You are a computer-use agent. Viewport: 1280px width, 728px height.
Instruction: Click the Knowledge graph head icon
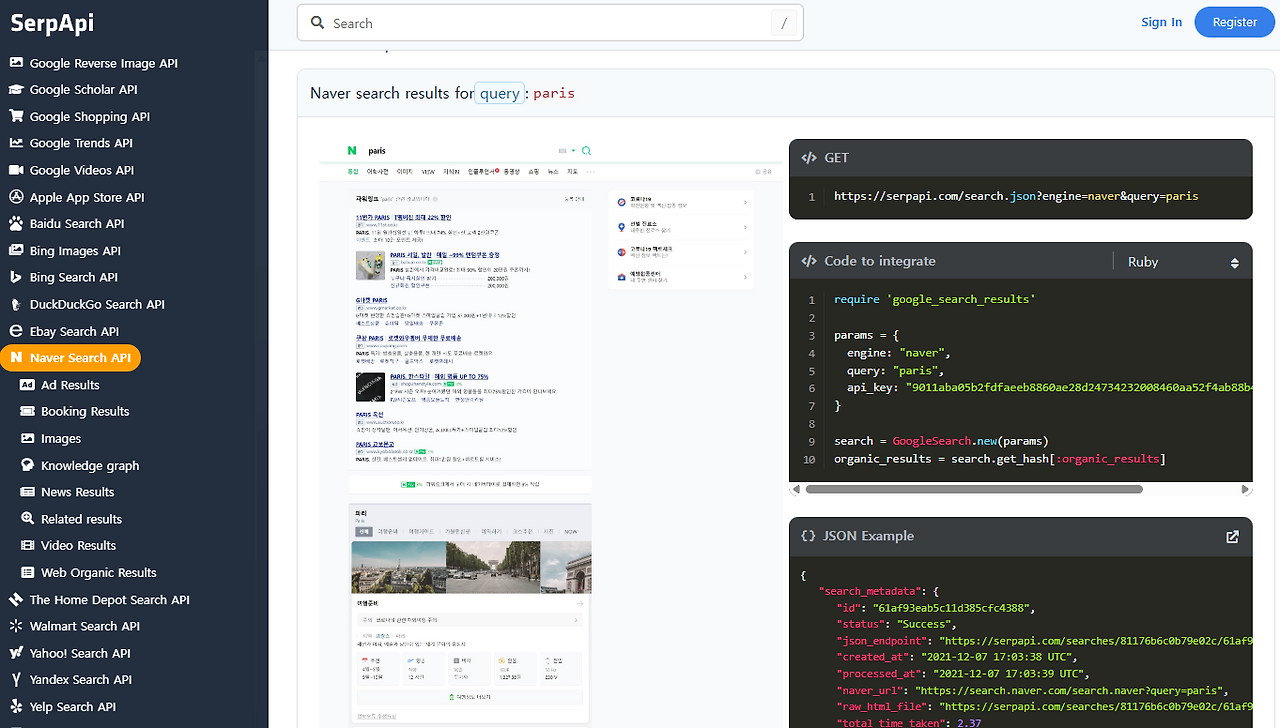(27, 465)
